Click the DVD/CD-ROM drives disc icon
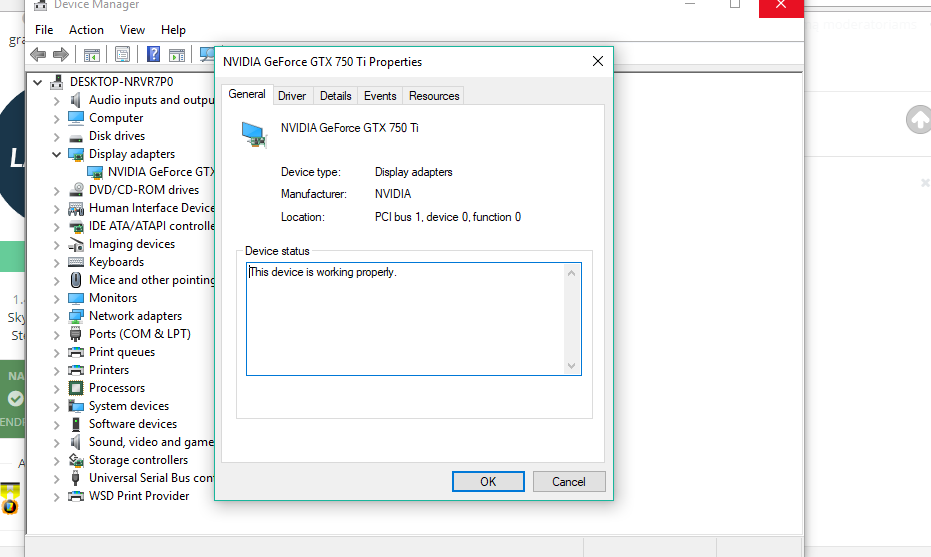 [x=76, y=190]
